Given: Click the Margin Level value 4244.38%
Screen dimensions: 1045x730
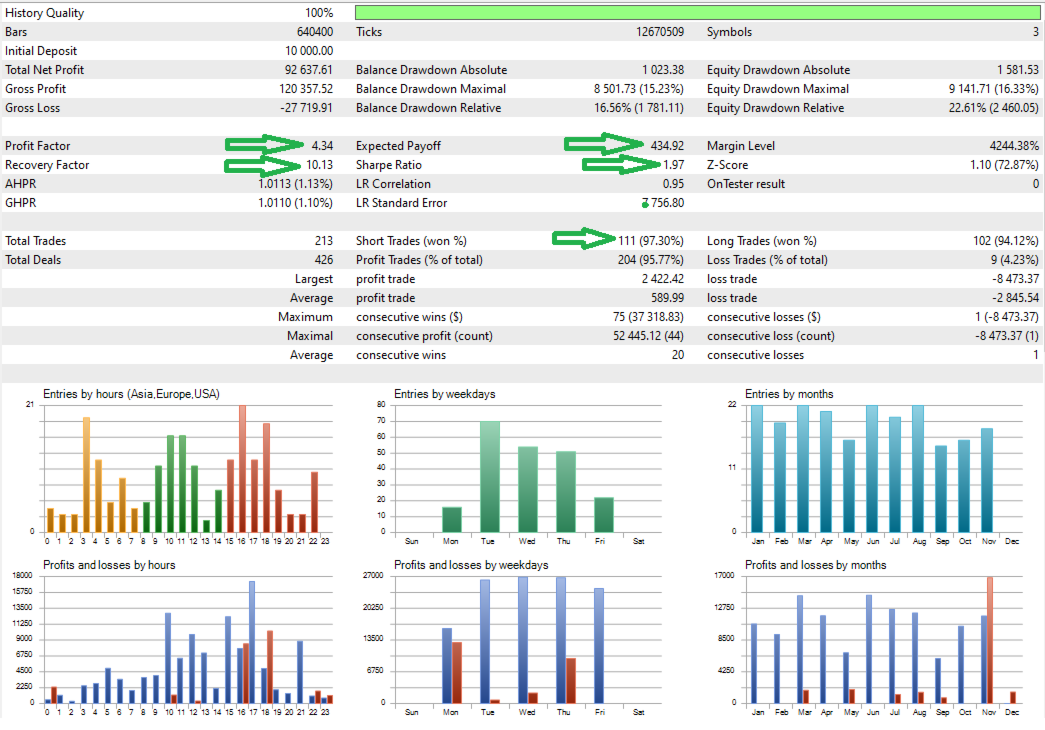Looking at the screenshot, I should click(1014, 146).
